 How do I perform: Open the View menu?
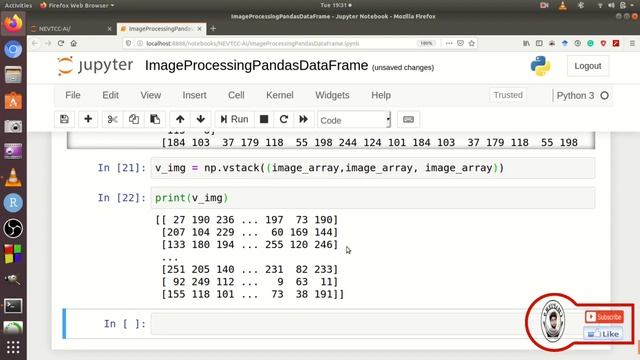pos(151,95)
